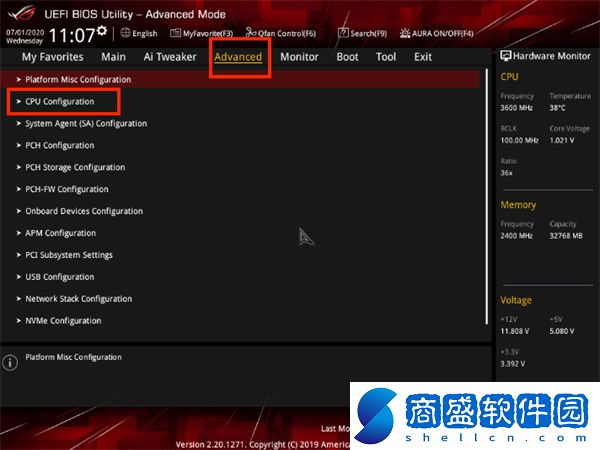
Task: Switch to the My Favorites tab
Action: tap(52, 57)
